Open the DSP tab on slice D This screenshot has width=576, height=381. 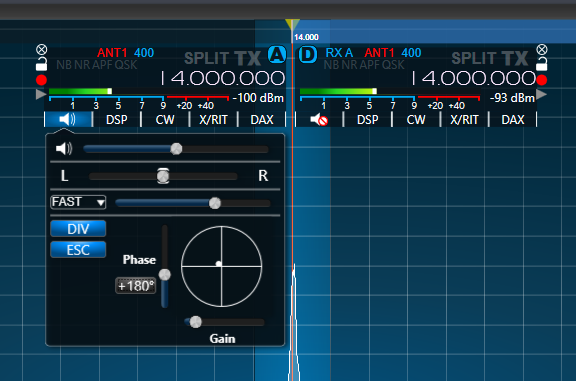click(367, 120)
